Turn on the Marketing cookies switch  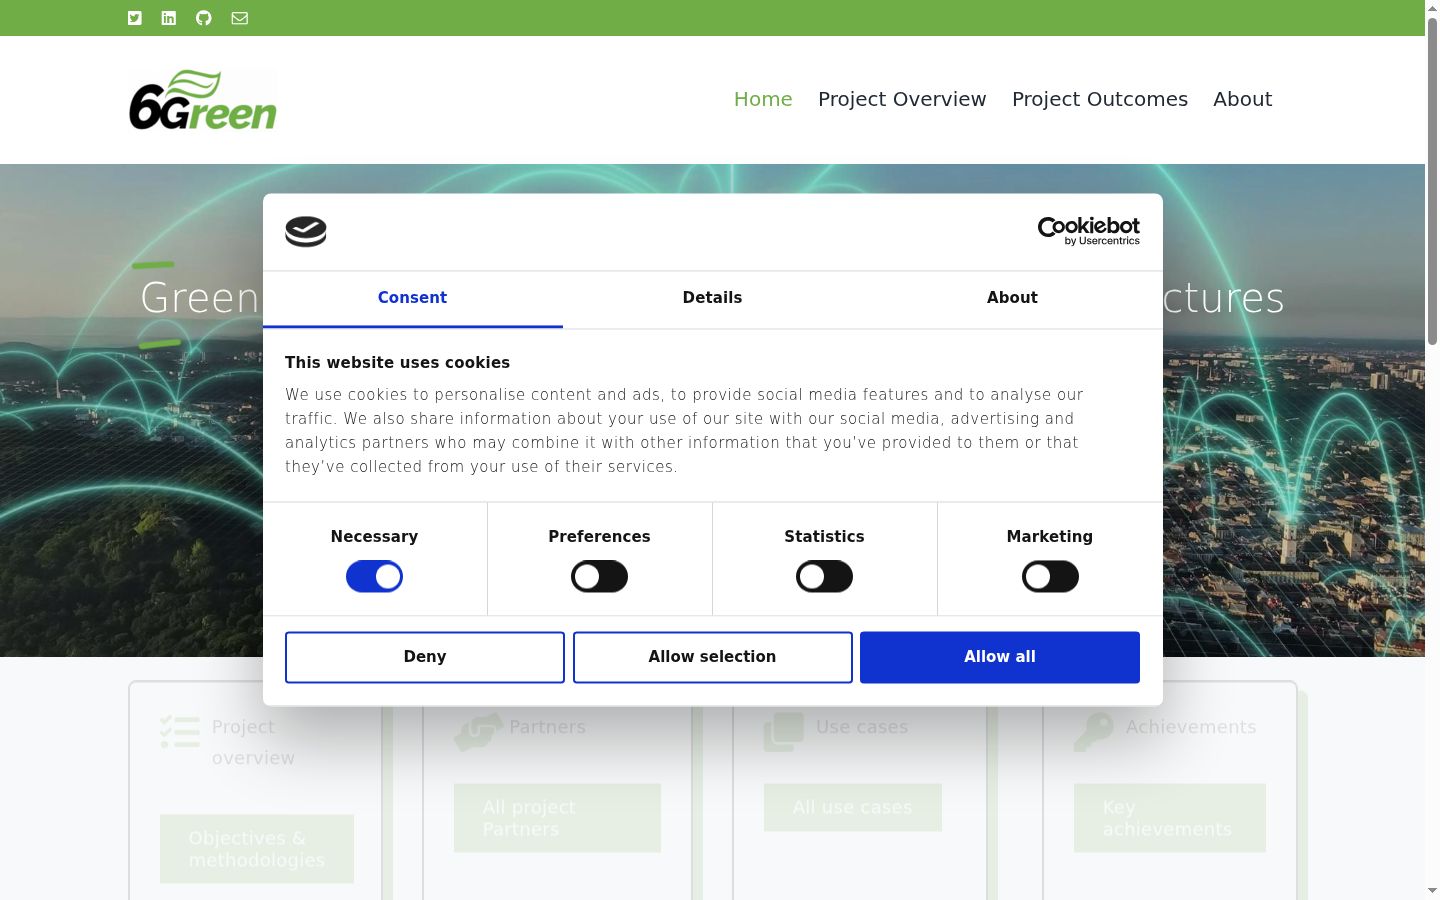[1050, 577]
